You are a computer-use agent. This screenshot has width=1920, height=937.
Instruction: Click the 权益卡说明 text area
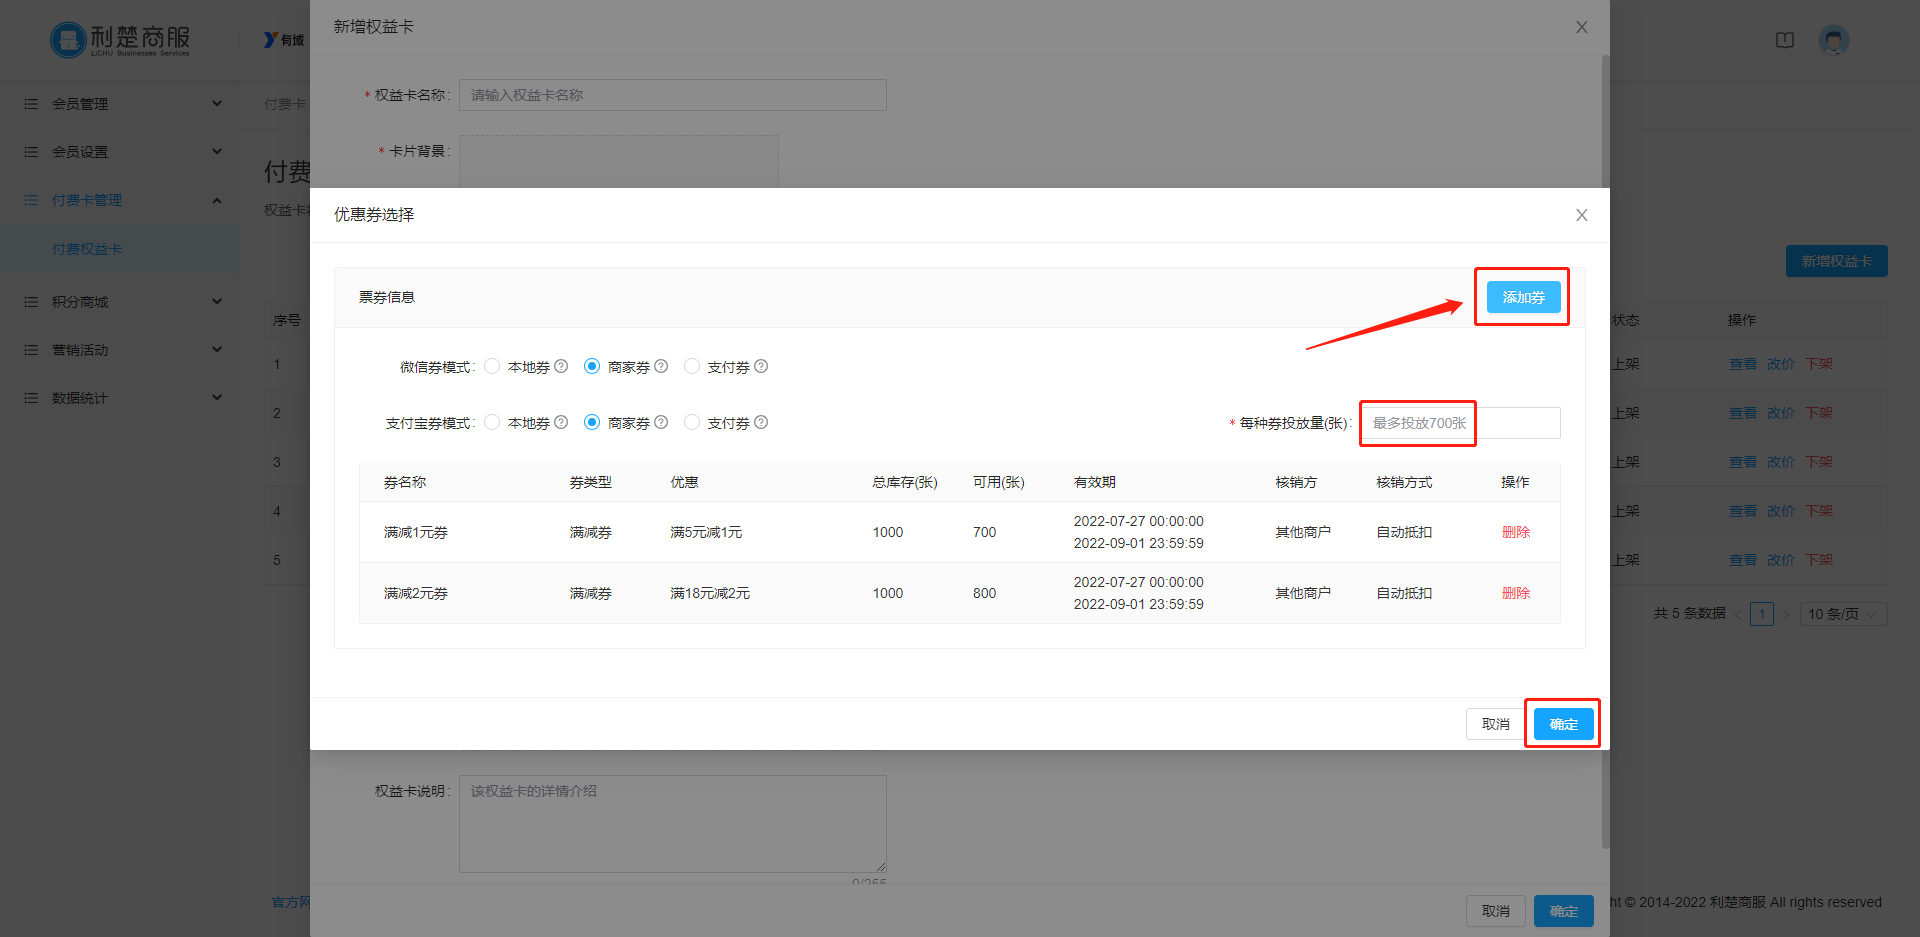672,824
